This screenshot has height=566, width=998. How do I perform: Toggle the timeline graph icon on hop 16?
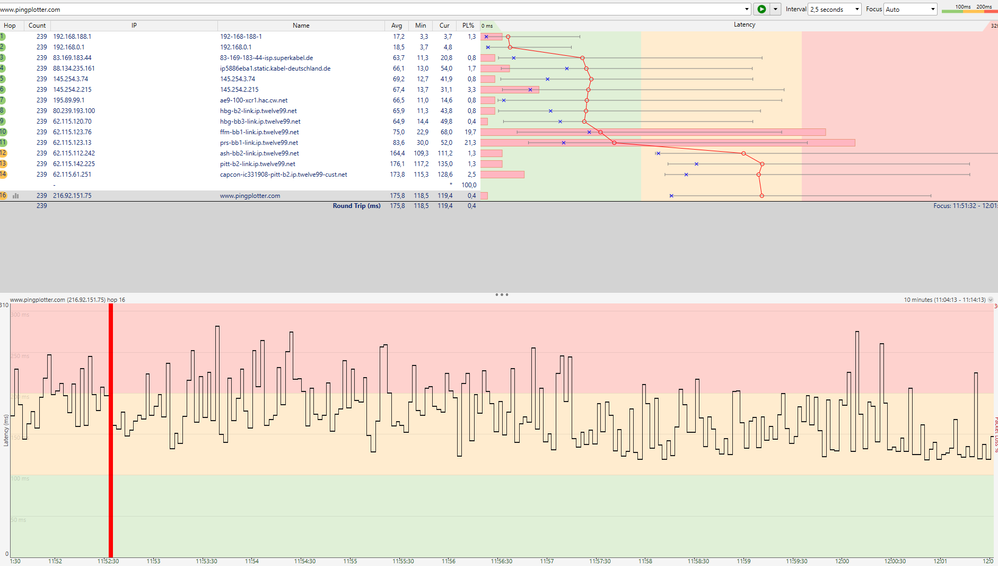click(x=16, y=196)
